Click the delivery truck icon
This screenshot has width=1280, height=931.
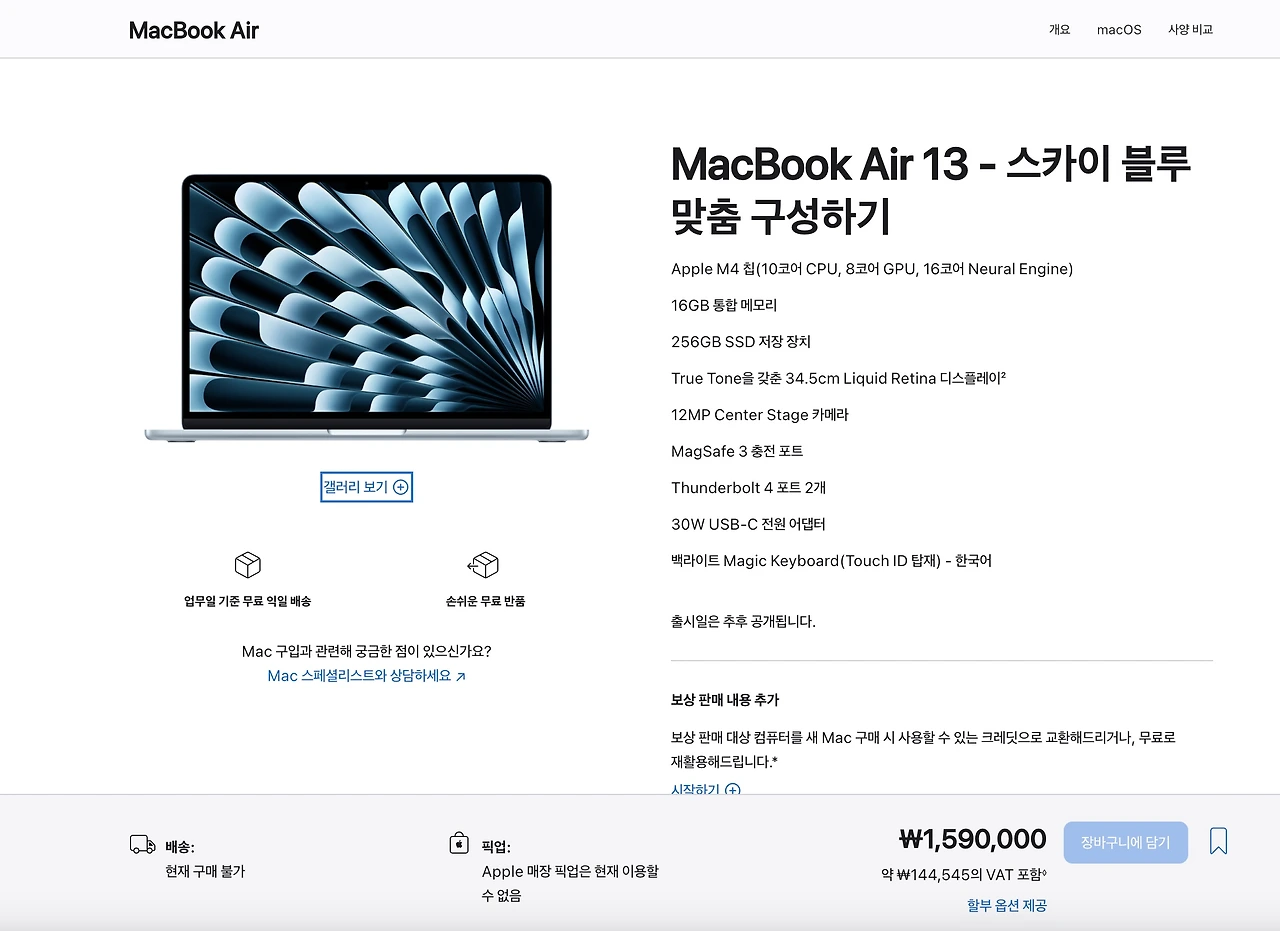143,844
